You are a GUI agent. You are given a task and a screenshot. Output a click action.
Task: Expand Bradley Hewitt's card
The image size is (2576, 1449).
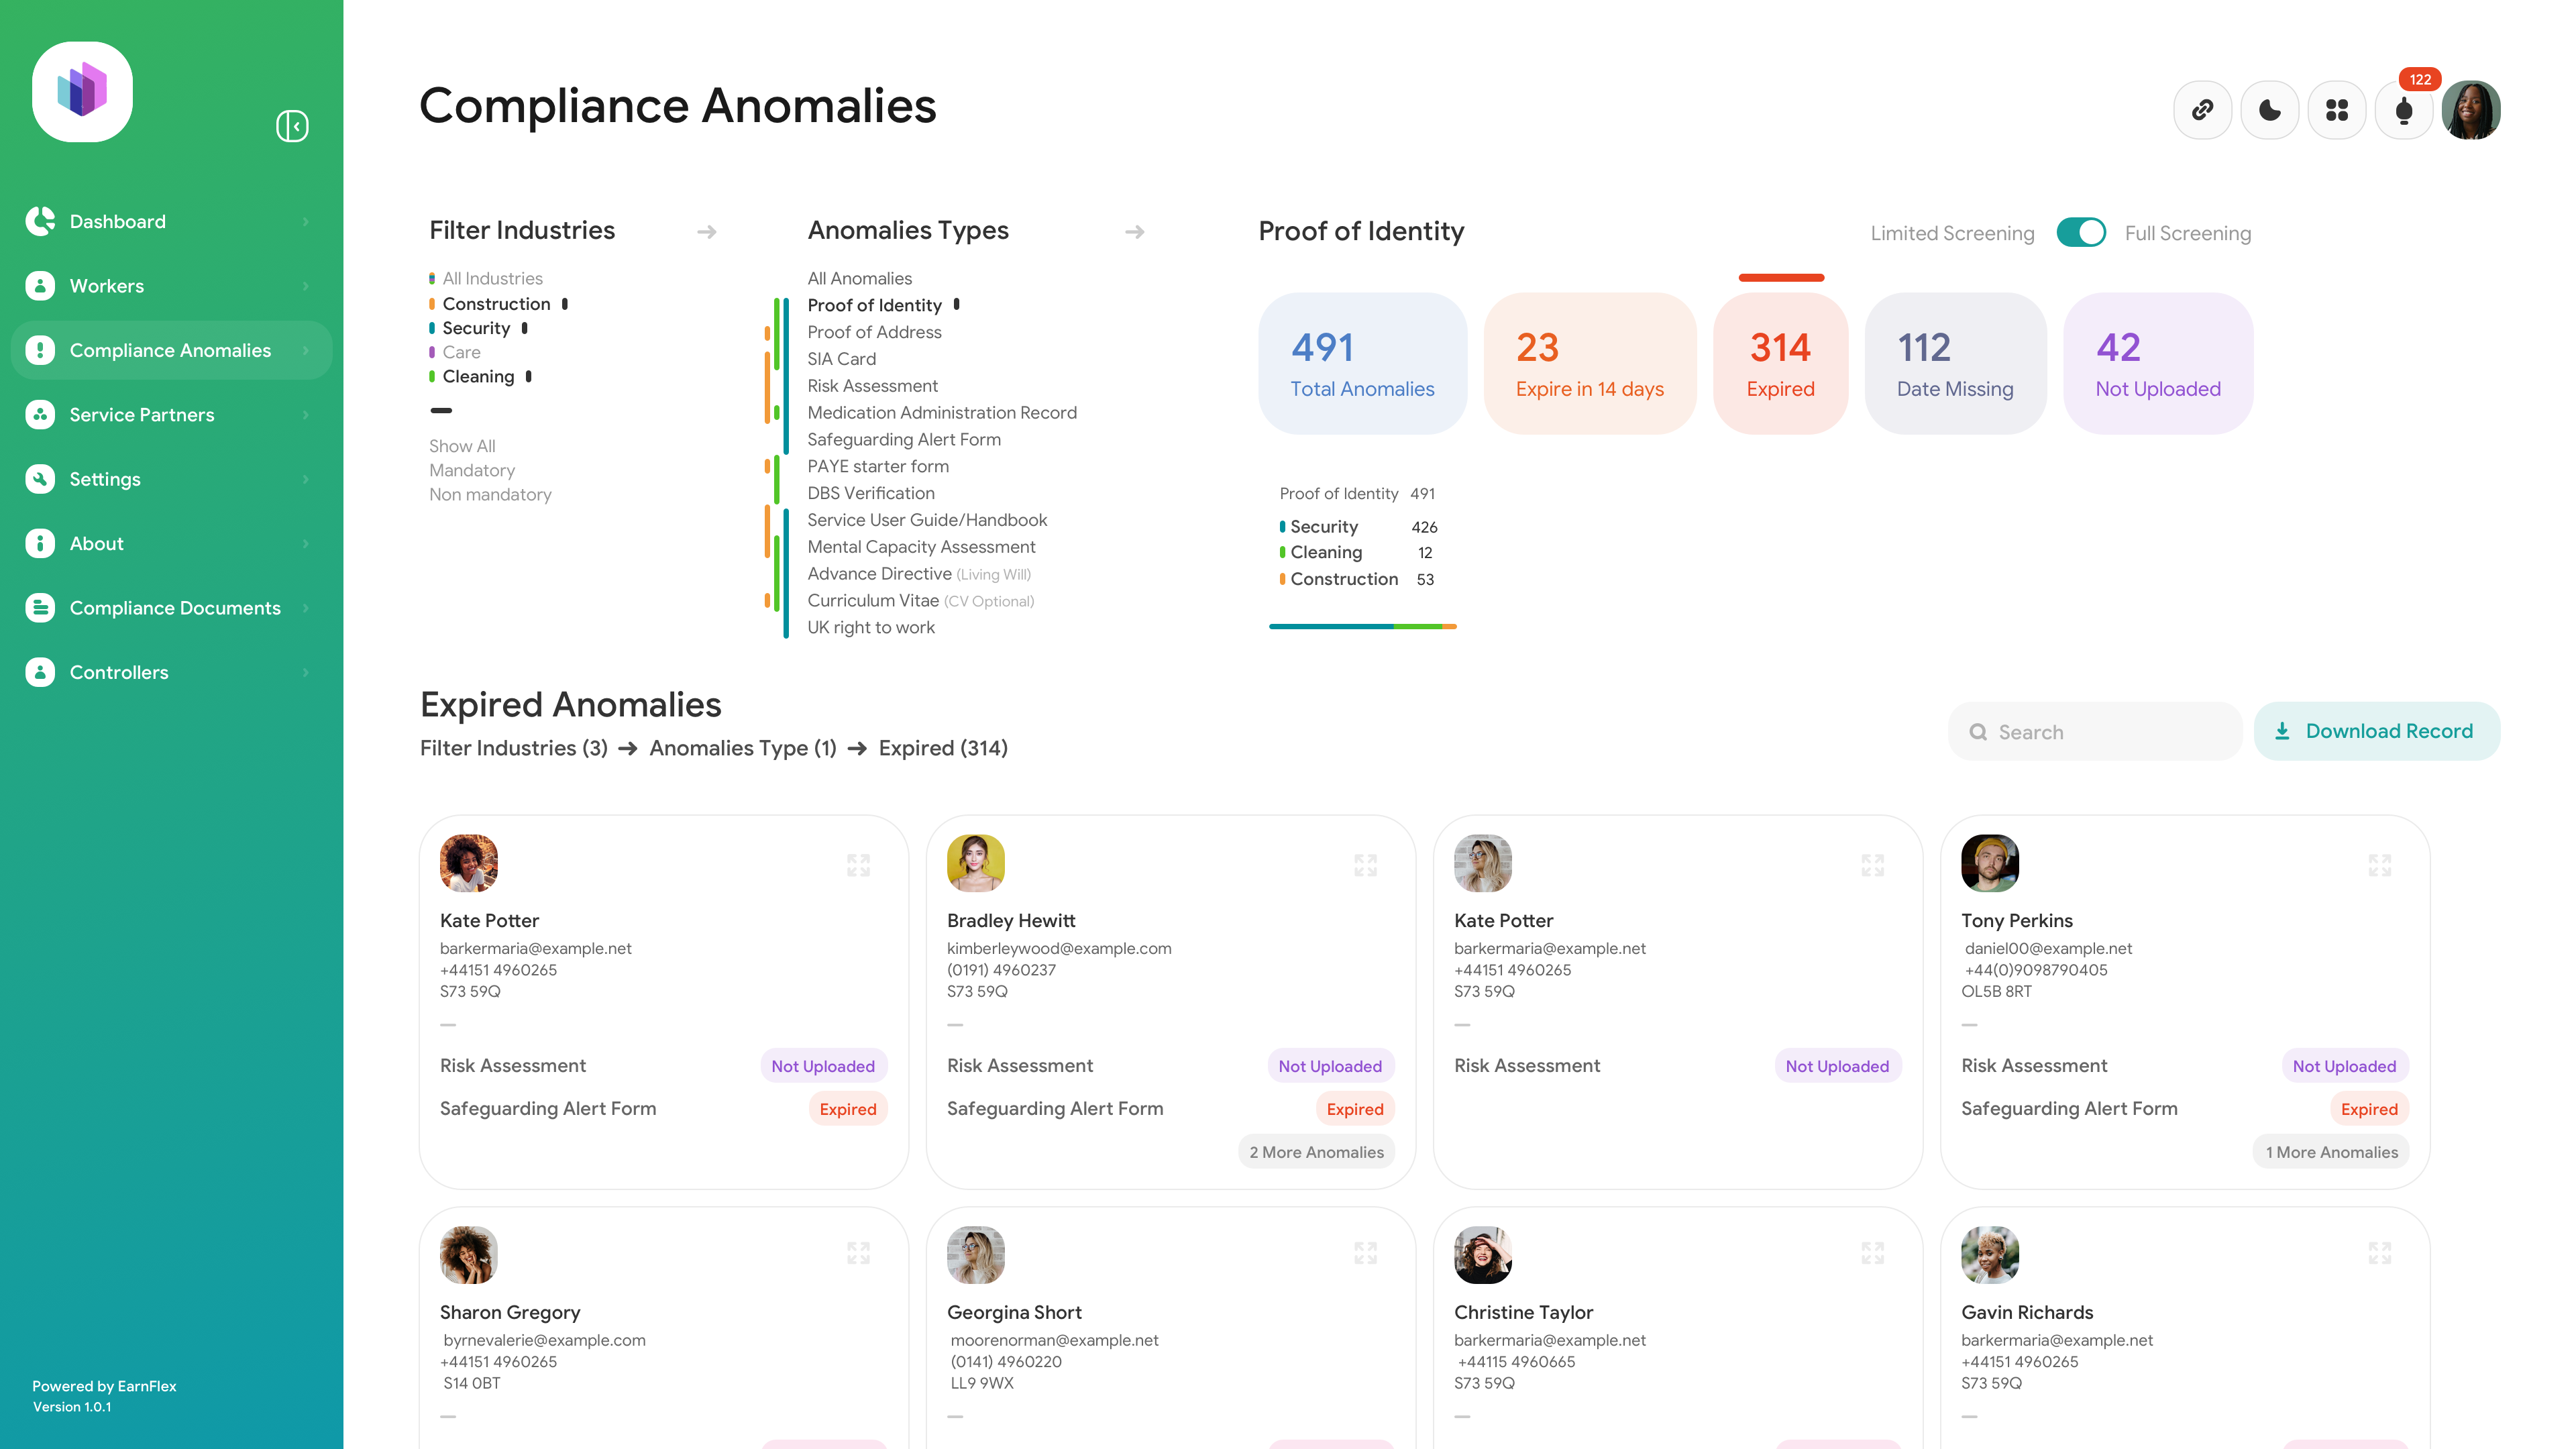tap(1366, 865)
